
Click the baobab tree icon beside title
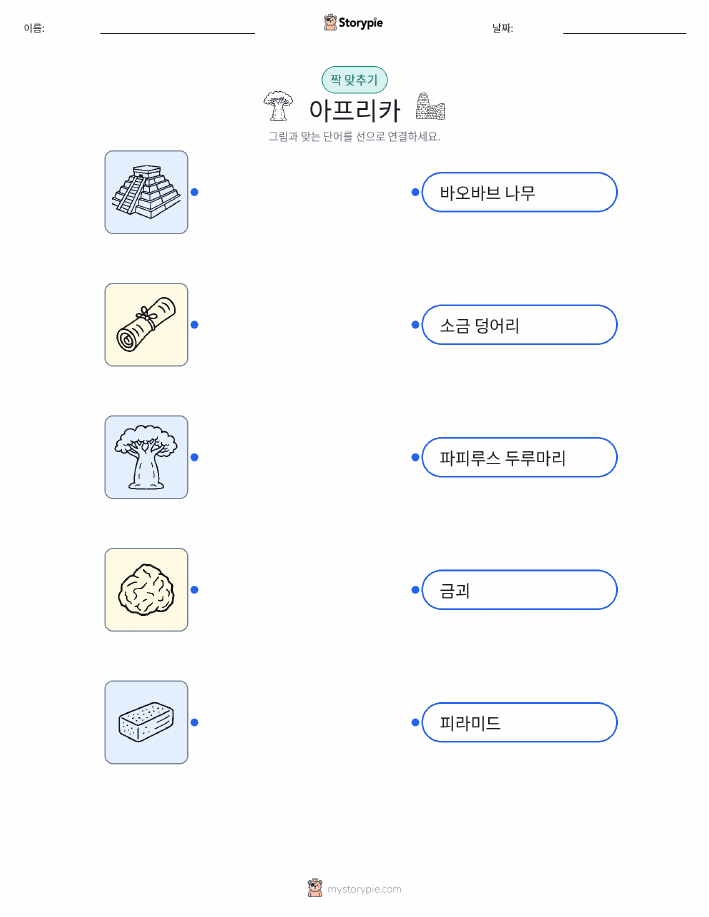pos(278,106)
